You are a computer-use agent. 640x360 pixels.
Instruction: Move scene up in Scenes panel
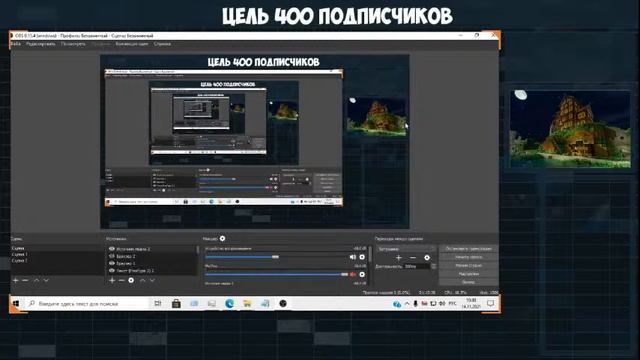click(36, 280)
